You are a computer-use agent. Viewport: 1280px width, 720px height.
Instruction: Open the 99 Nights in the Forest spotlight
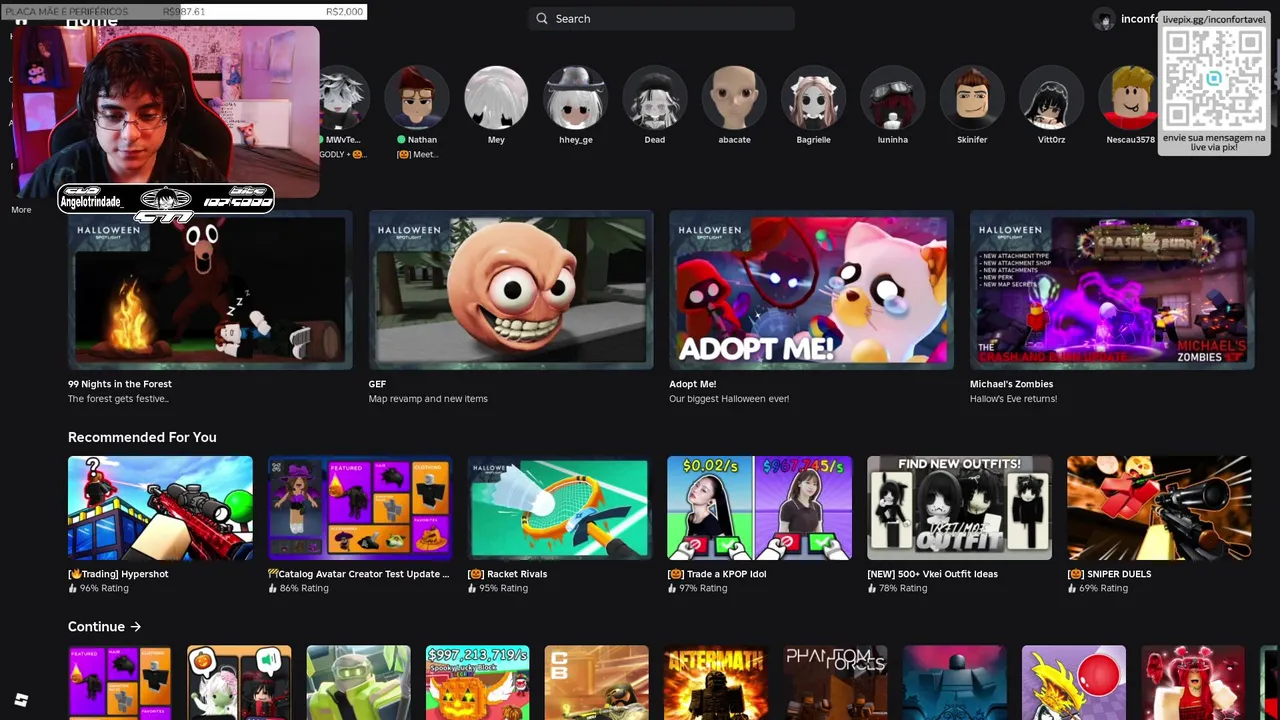[210, 290]
